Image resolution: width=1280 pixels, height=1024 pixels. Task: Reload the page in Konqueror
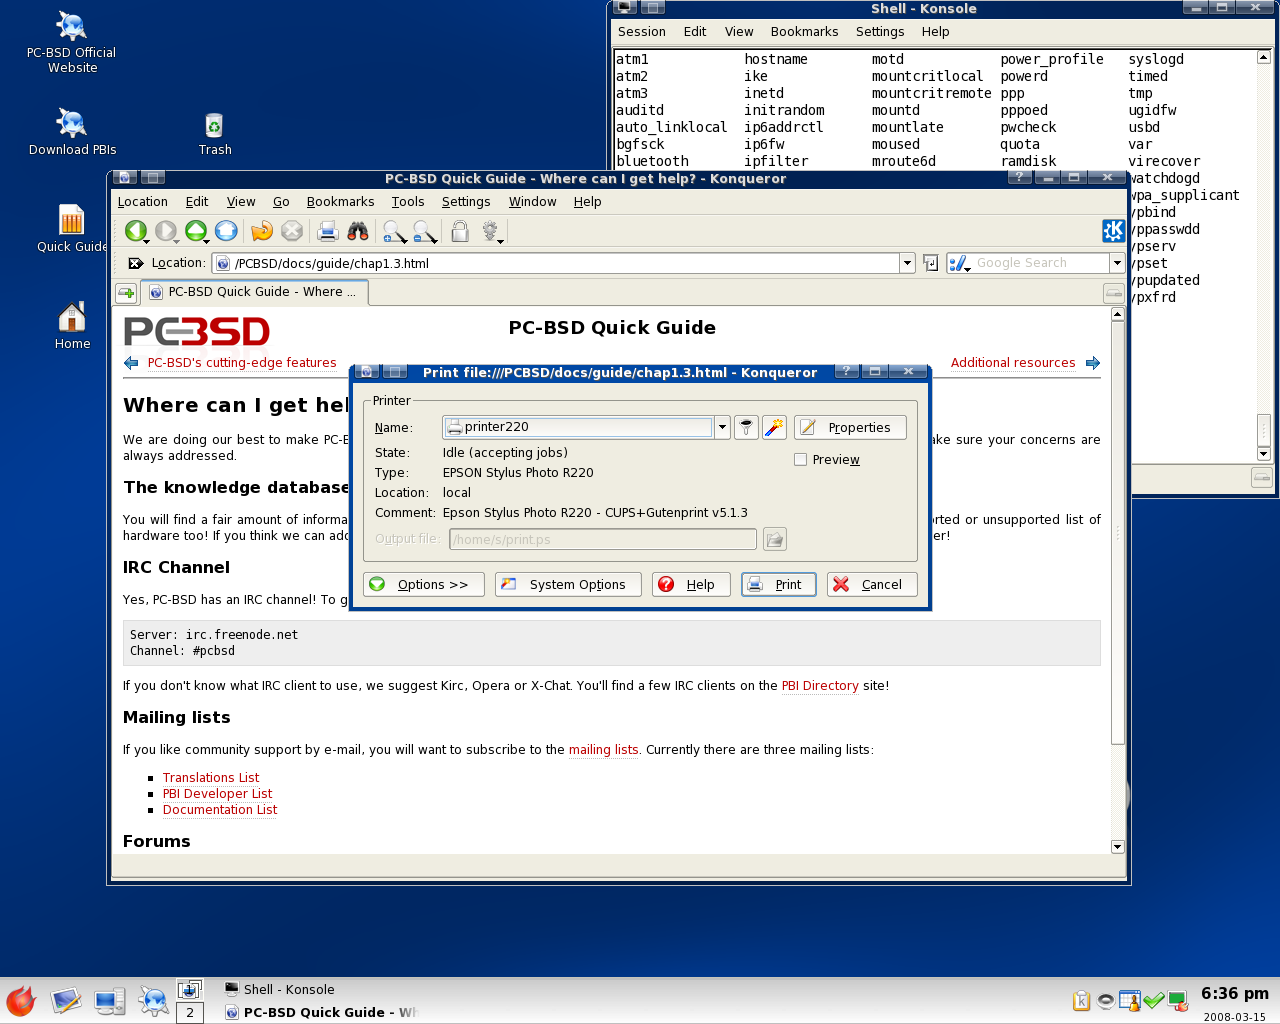click(x=261, y=231)
